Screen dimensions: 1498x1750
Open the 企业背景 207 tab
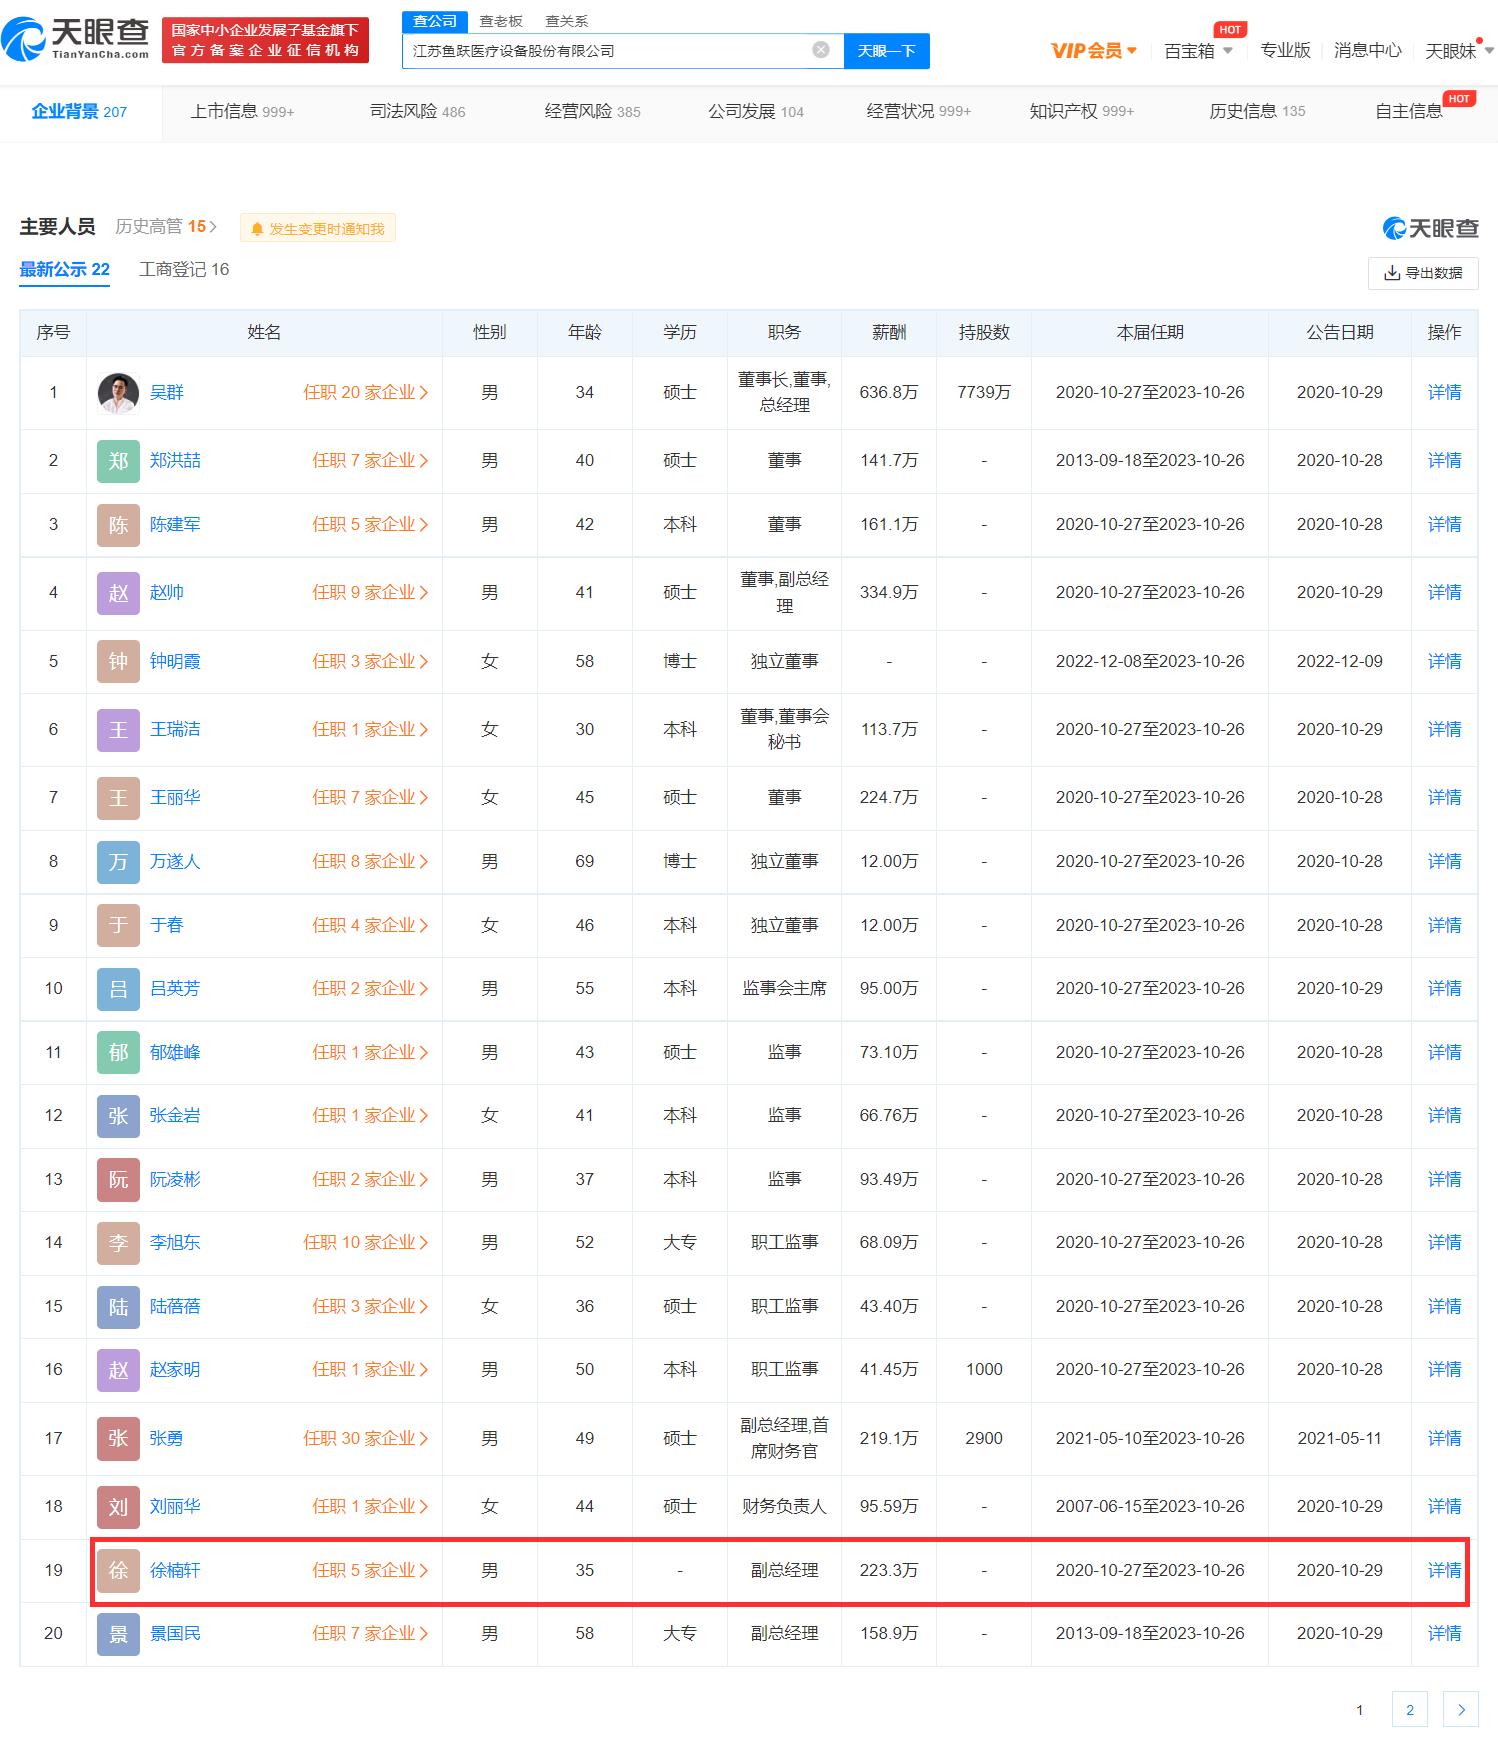click(79, 112)
